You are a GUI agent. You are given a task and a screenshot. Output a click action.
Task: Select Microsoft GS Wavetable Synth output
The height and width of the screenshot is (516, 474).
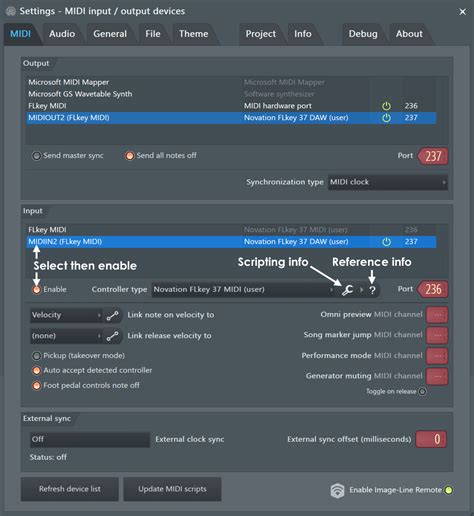tap(231, 94)
